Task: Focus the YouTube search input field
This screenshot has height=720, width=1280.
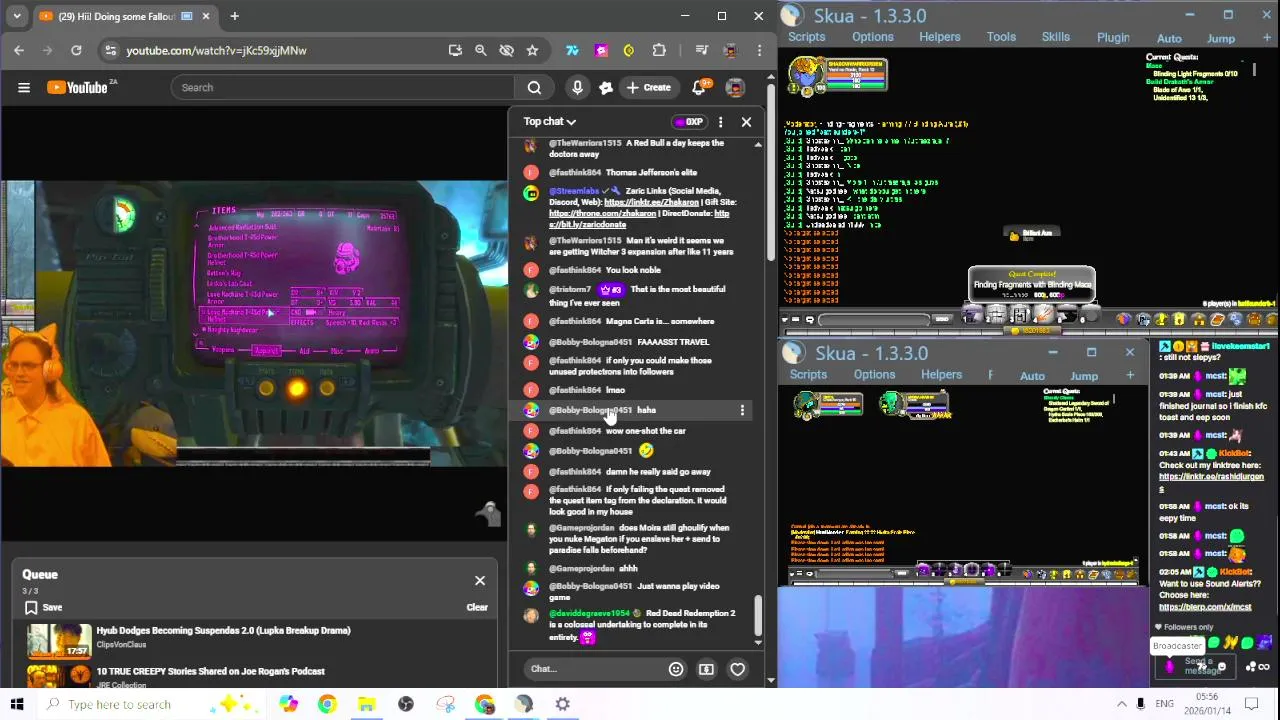Action: click(342, 88)
